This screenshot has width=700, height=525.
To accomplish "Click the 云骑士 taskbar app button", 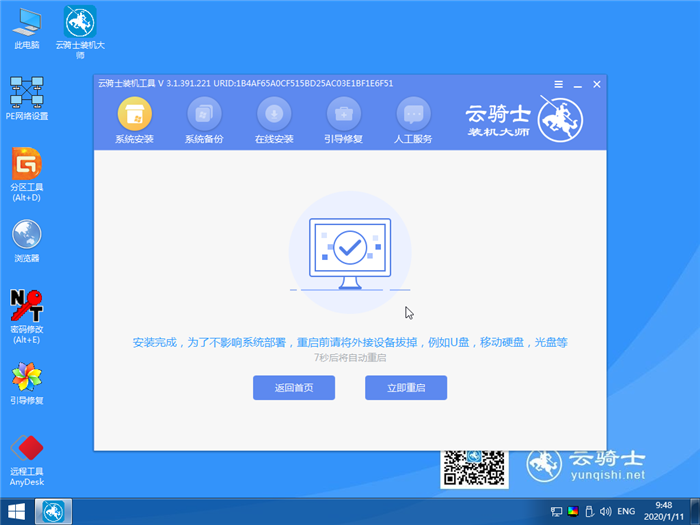I will (53, 512).
